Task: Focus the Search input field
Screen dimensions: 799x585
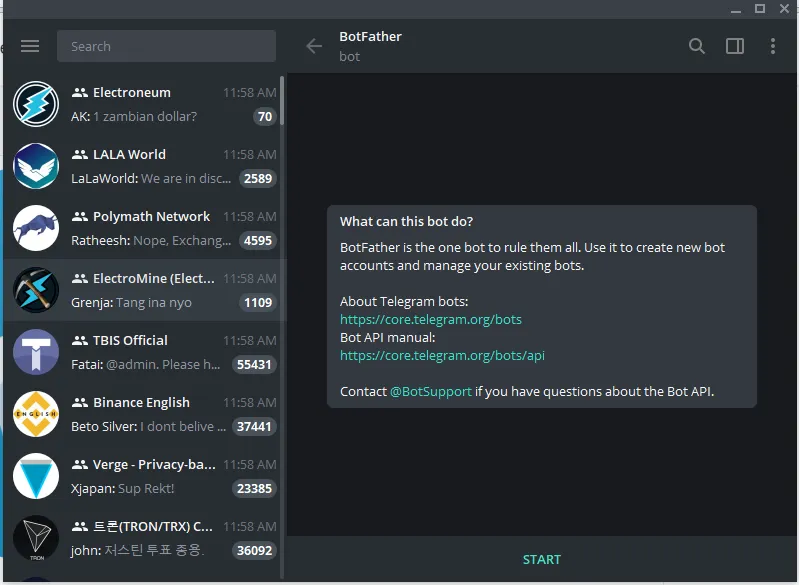Action: click(x=166, y=46)
